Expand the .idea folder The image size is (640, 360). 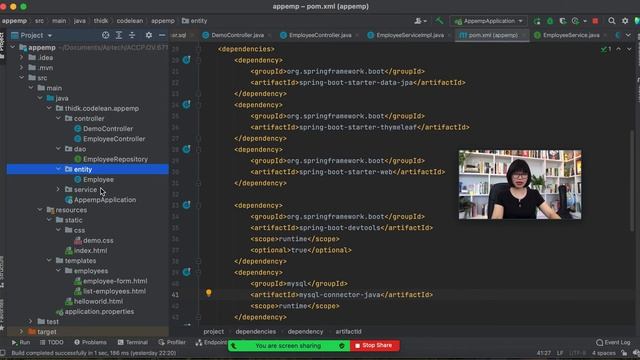click(x=22, y=58)
